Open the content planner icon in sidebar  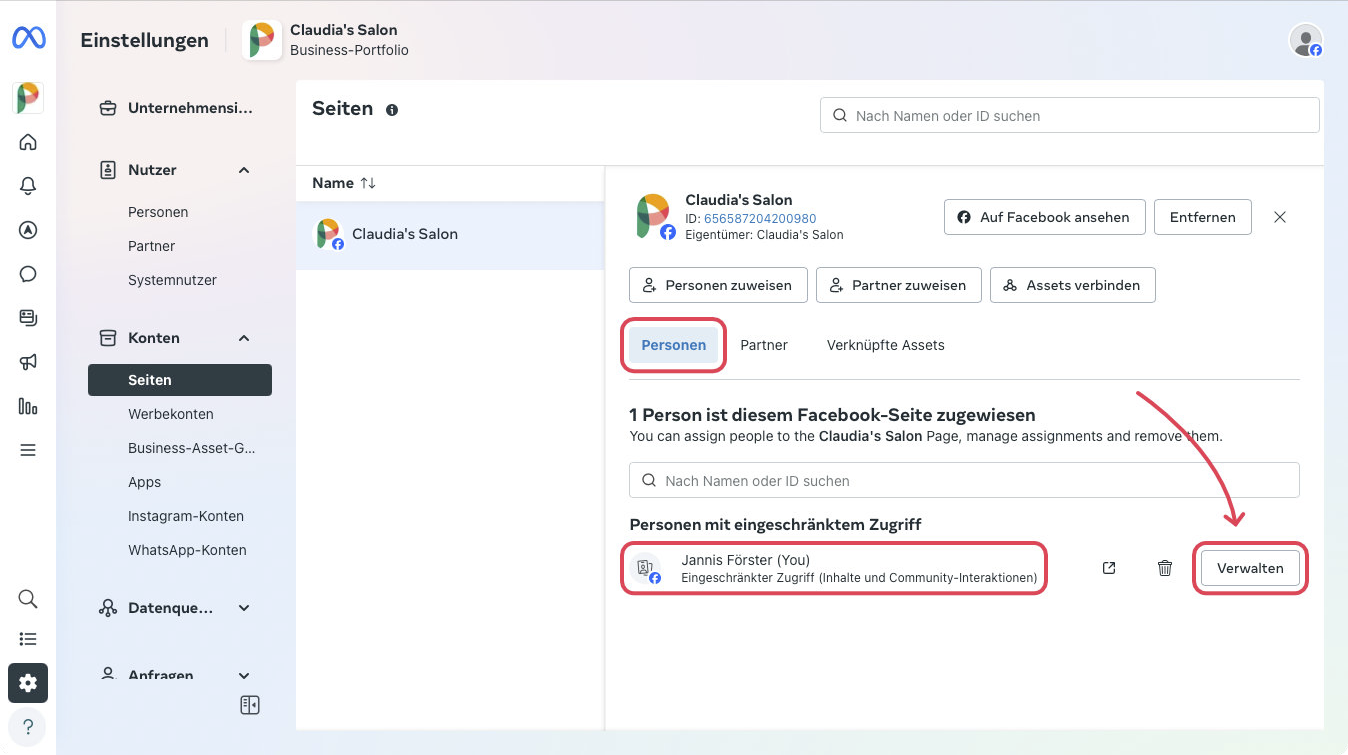[x=28, y=318]
